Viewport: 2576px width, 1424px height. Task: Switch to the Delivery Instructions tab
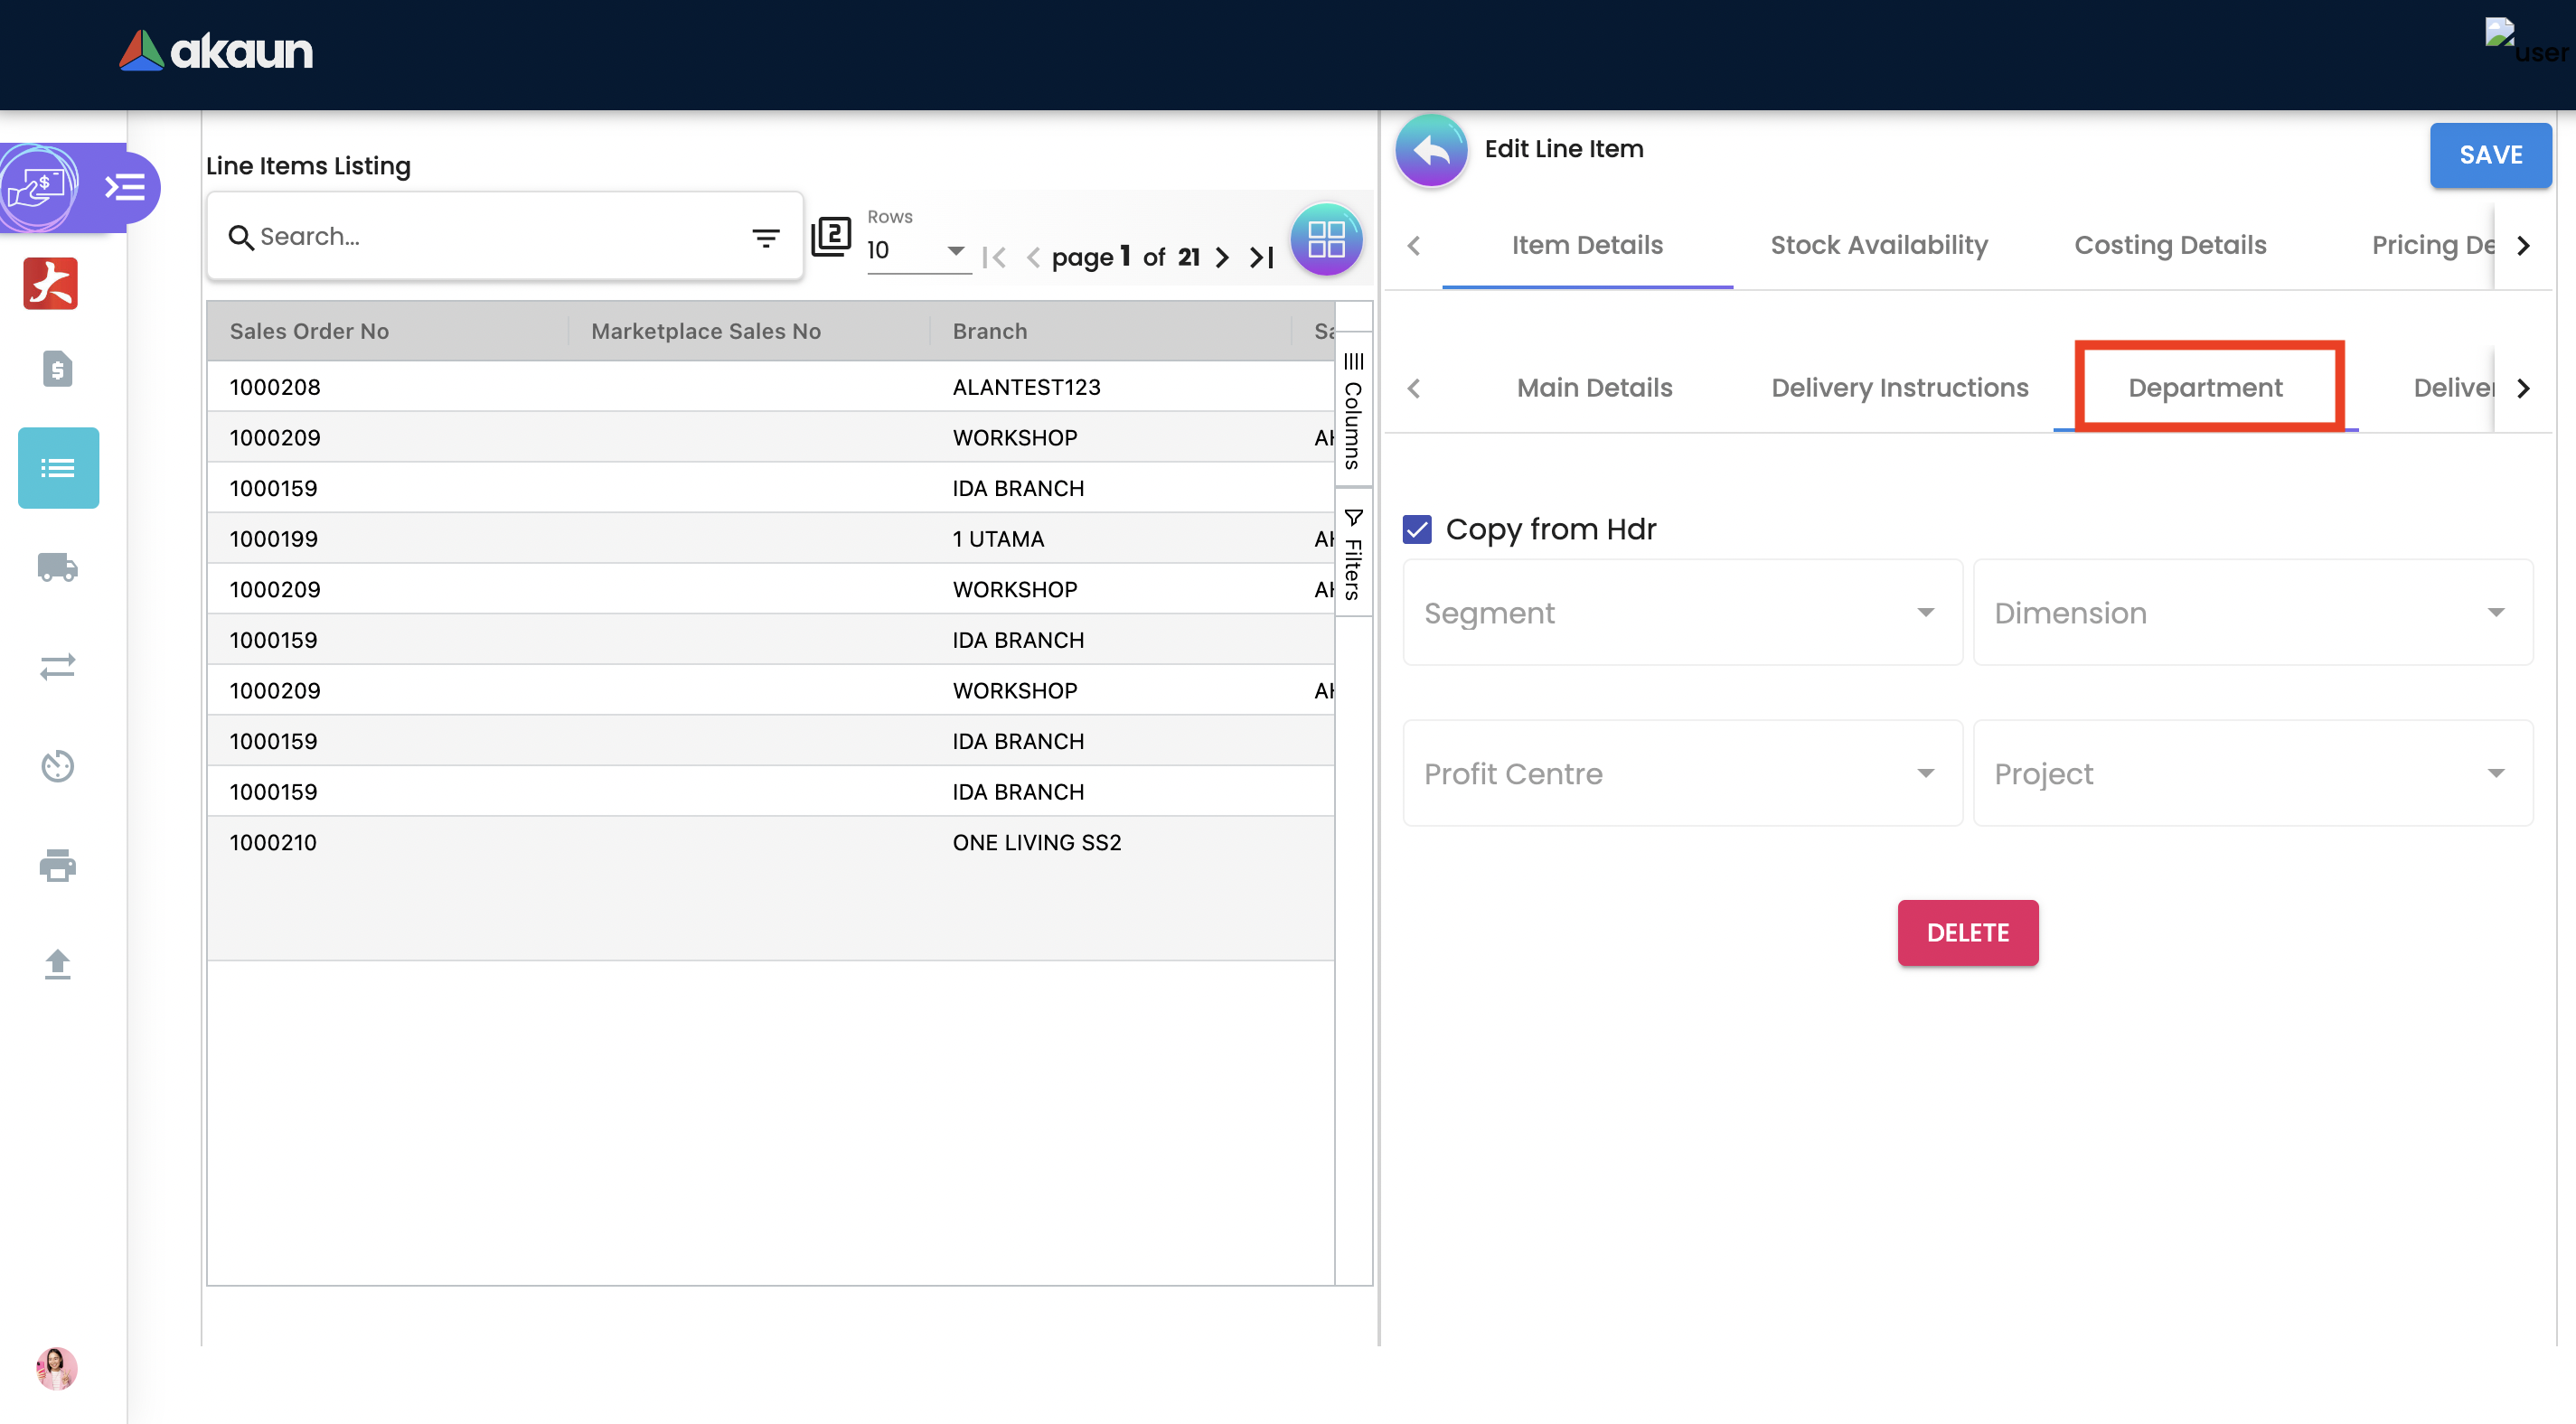point(1899,388)
